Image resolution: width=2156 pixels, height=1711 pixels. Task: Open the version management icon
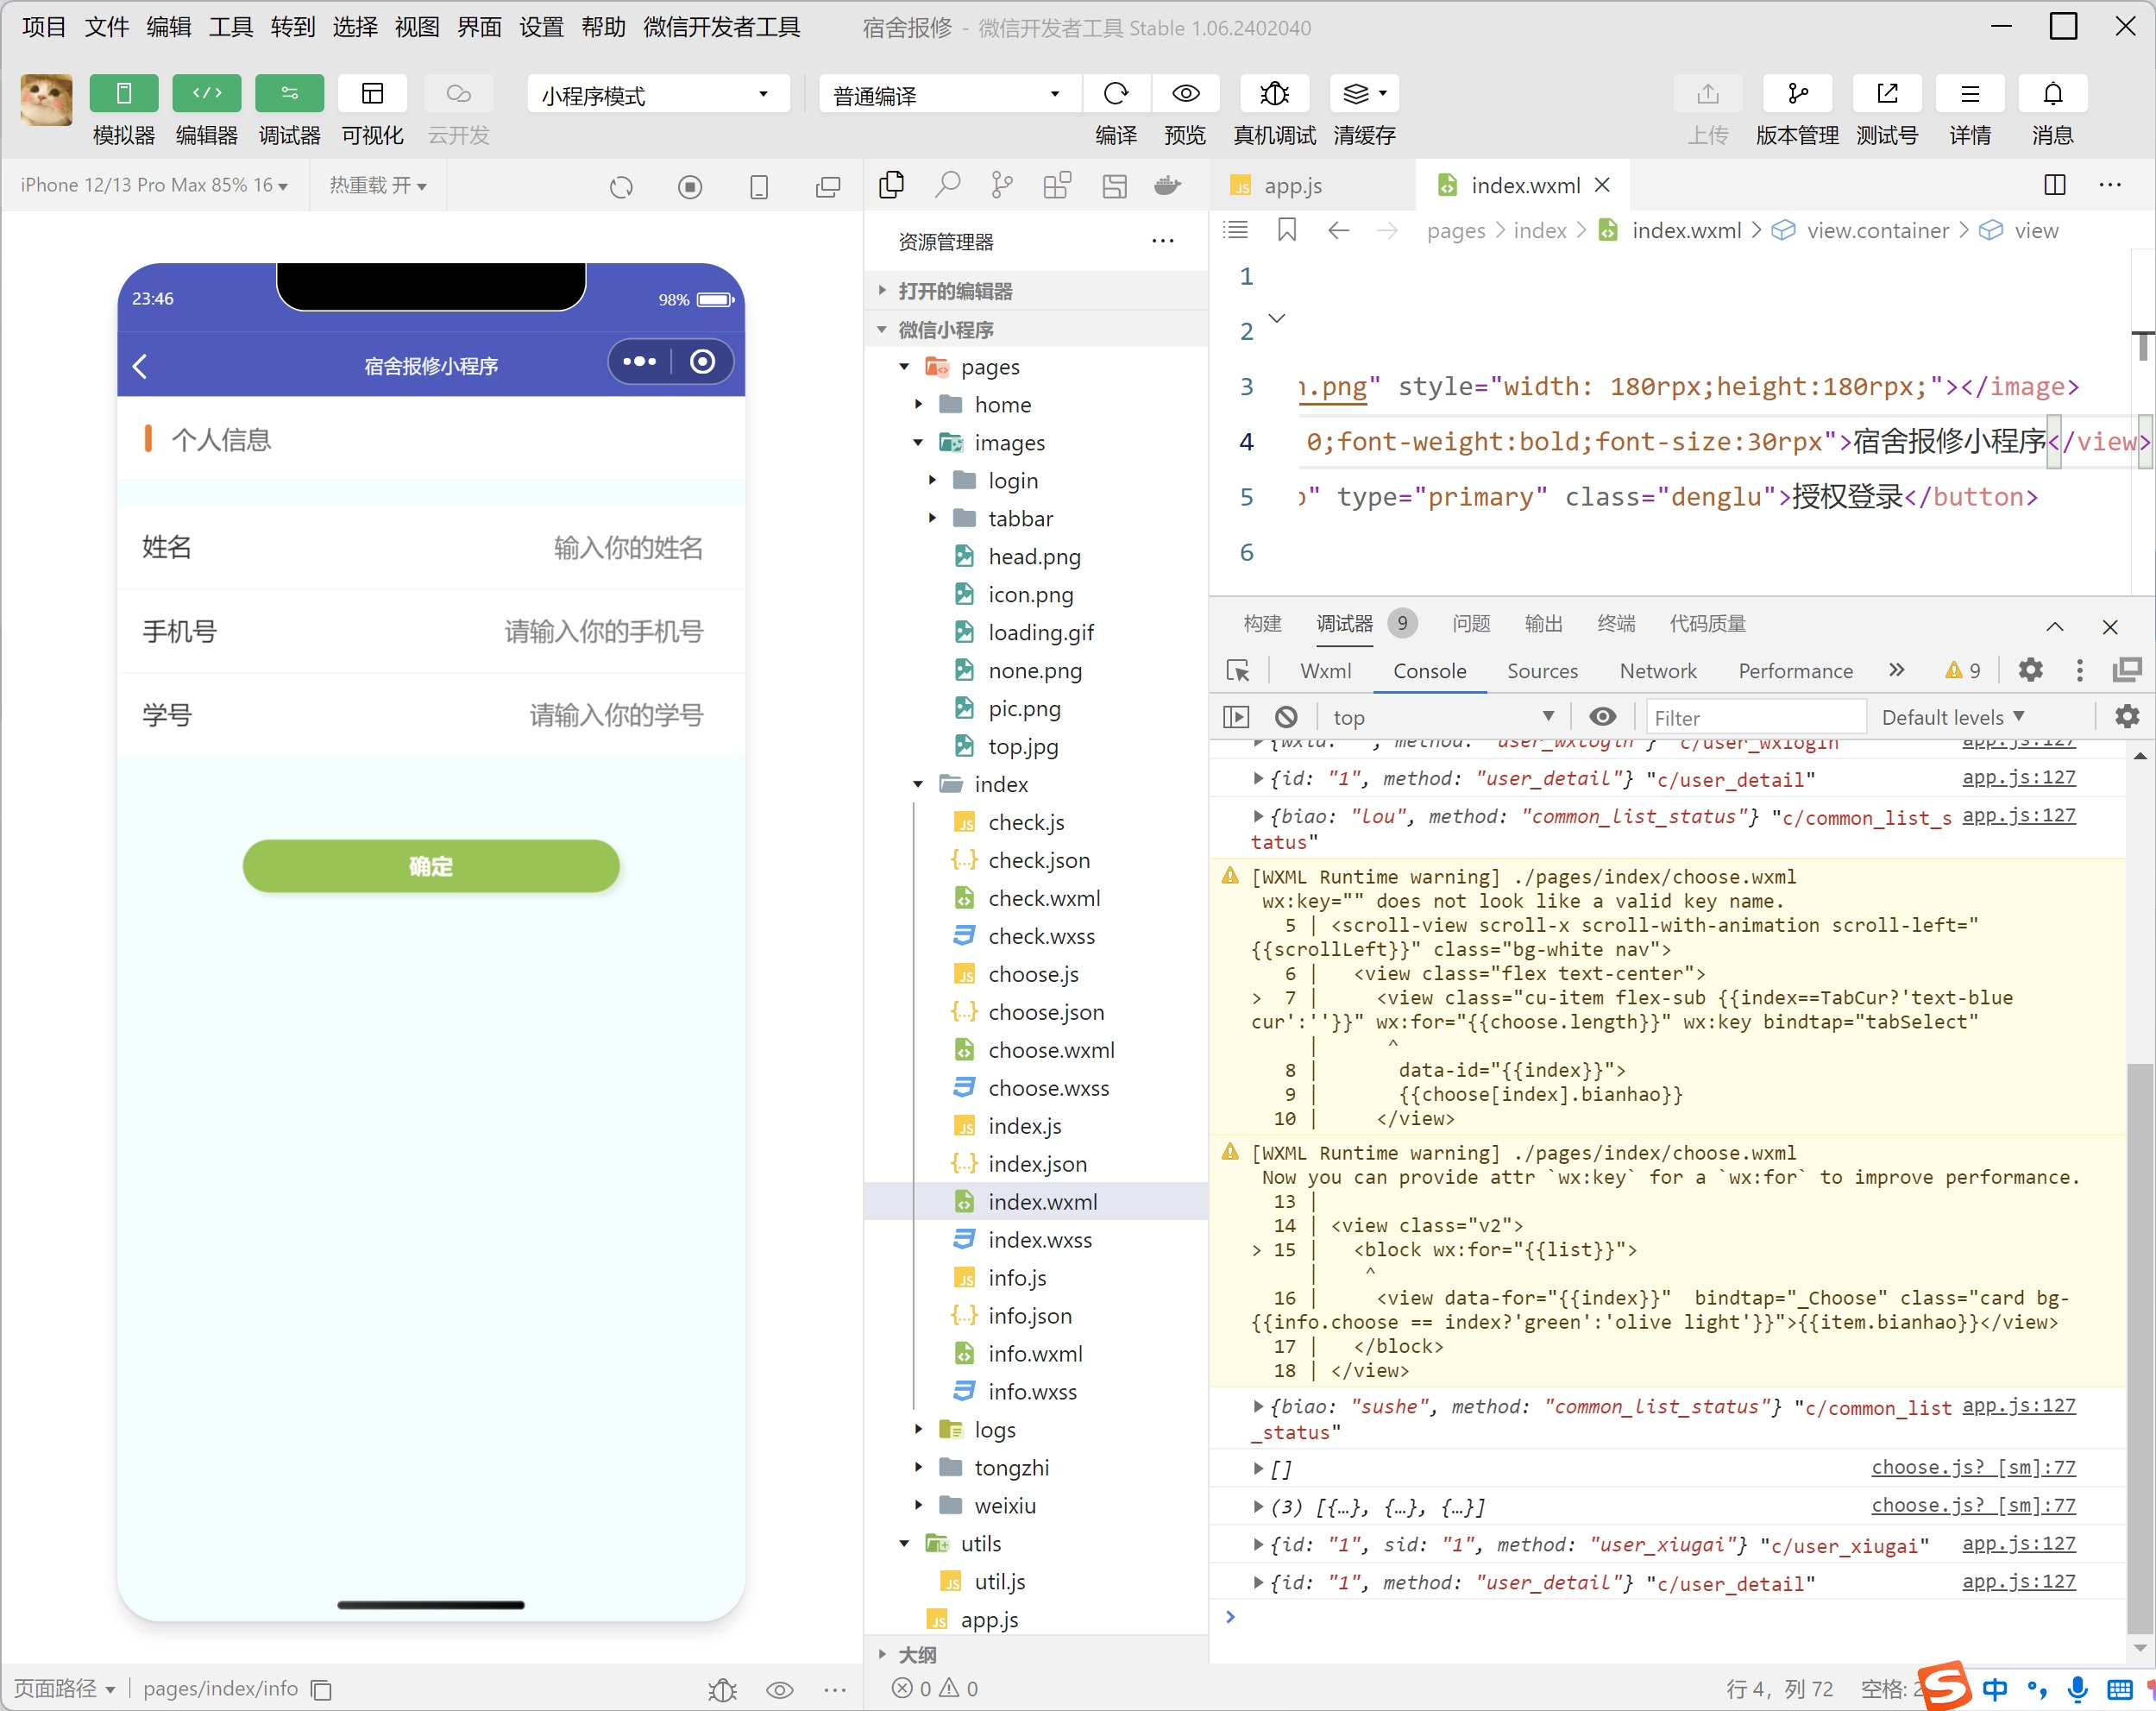1797,94
